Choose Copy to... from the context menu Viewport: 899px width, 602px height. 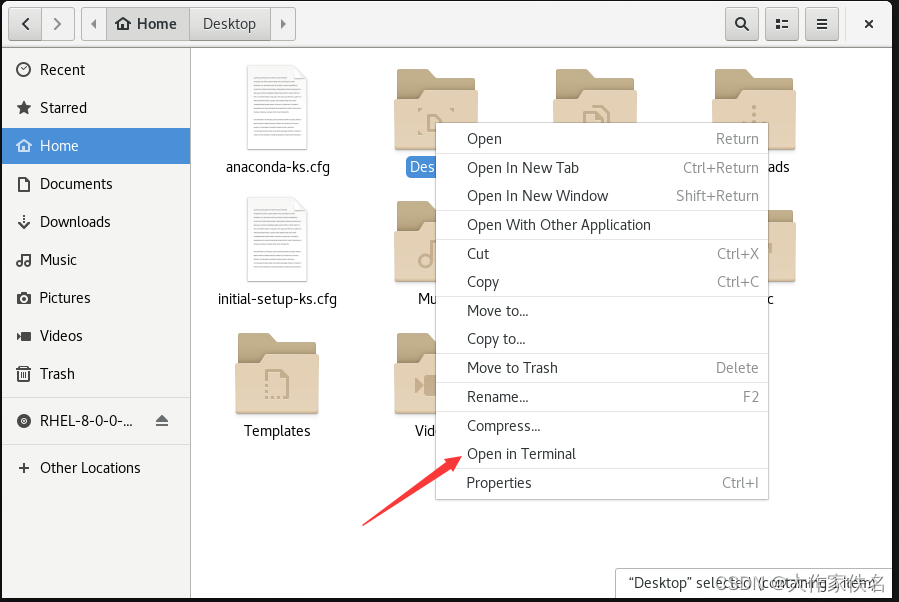(602, 339)
